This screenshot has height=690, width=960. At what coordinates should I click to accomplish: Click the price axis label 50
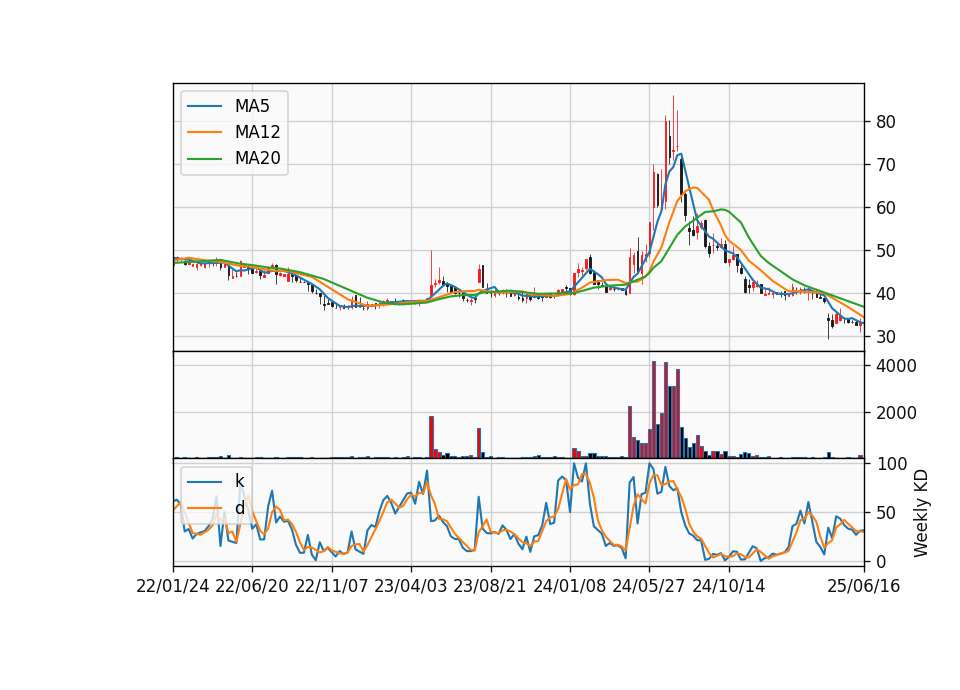pyautogui.click(x=885, y=251)
